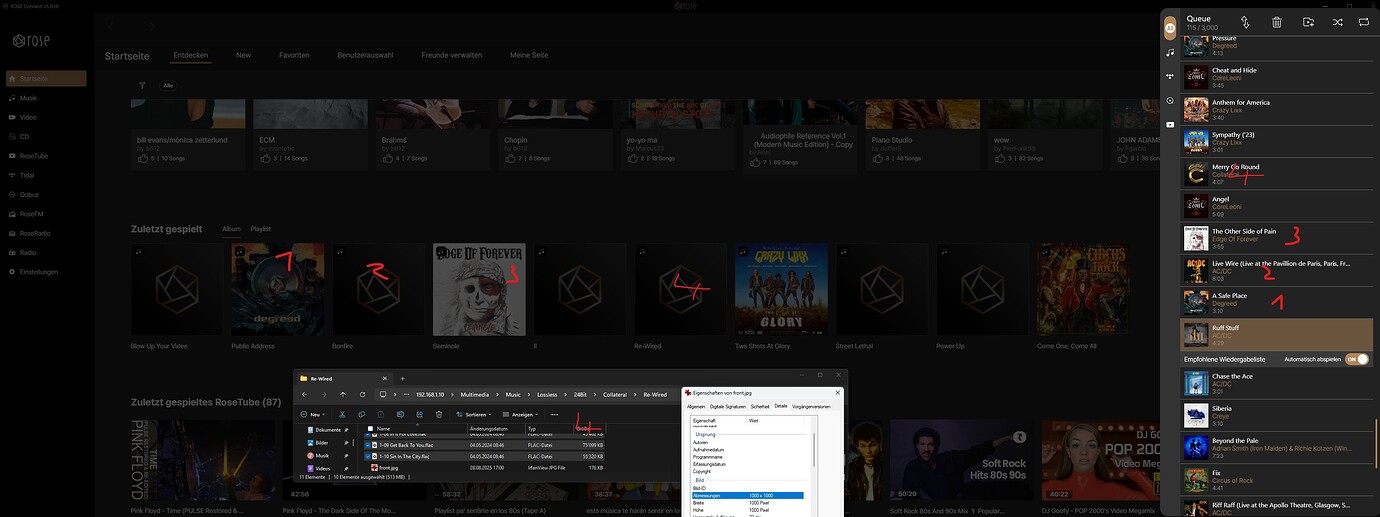This screenshot has height=517, width=1380.
Task: Play Merry Go Round in queue
Action: [x=1276, y=174]
